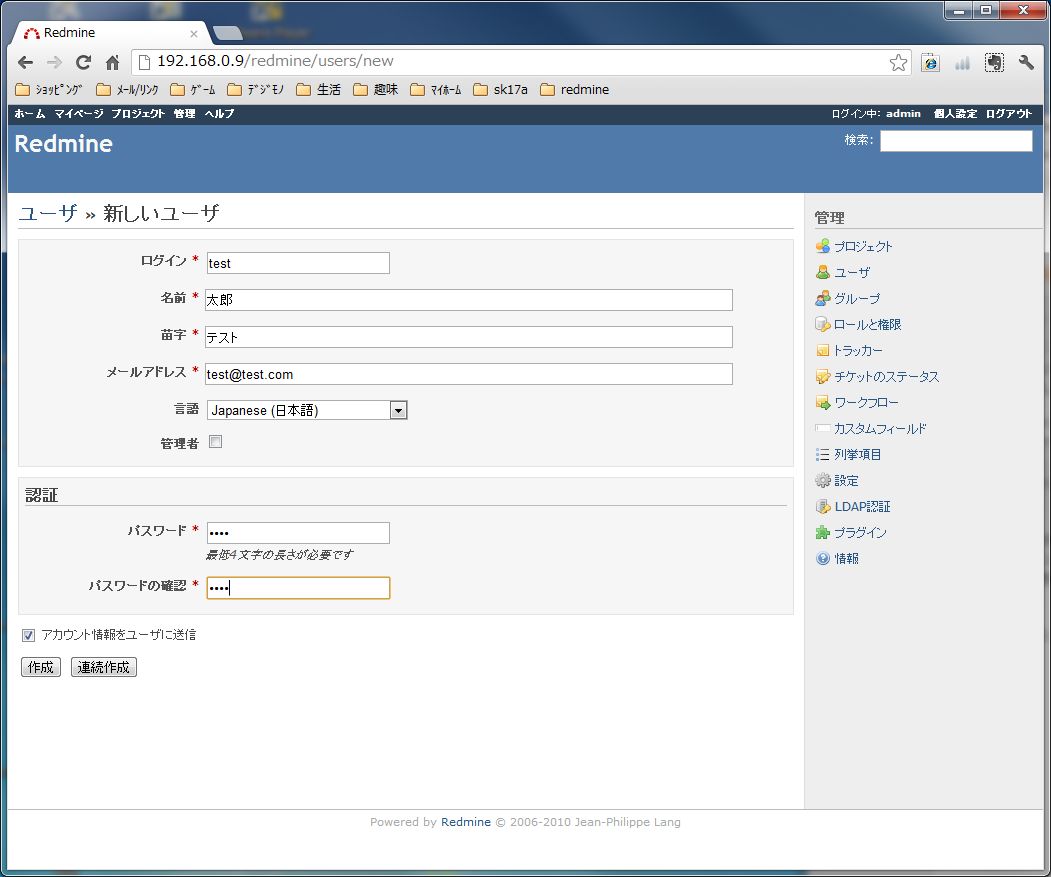Enable the 管理者 checkbox
The width and height of the screenshot is (1051, 877).
coord(215,441)
